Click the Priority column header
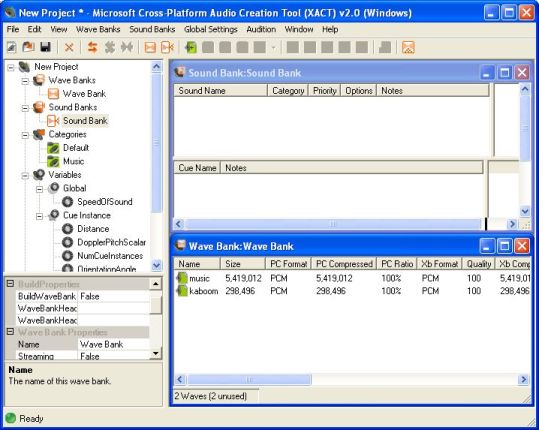Viewport: 539px width, 430px height. click(324, 91)
